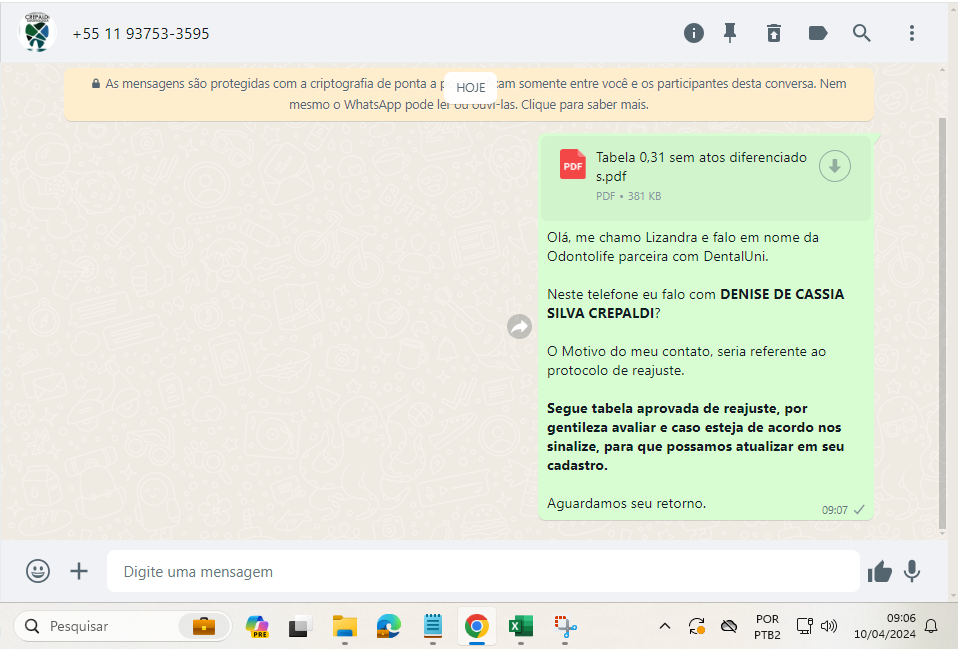Click the encryption notice to learn more
The height and width of the screenshot is (649, 958).
(469, 94)
